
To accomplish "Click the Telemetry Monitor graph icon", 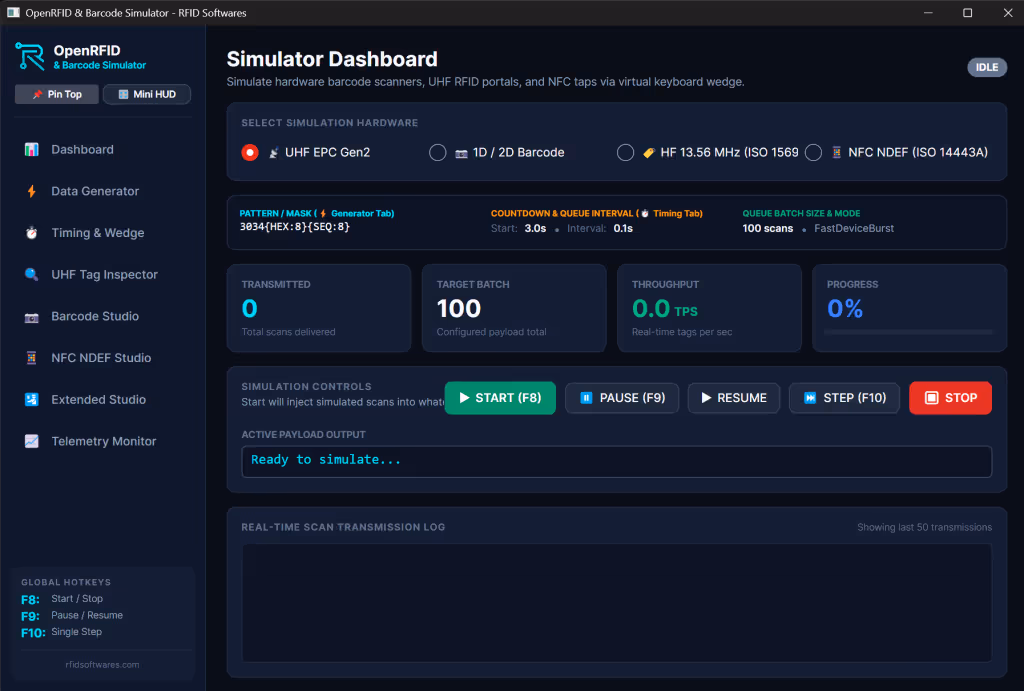I will tap(31, 442).
